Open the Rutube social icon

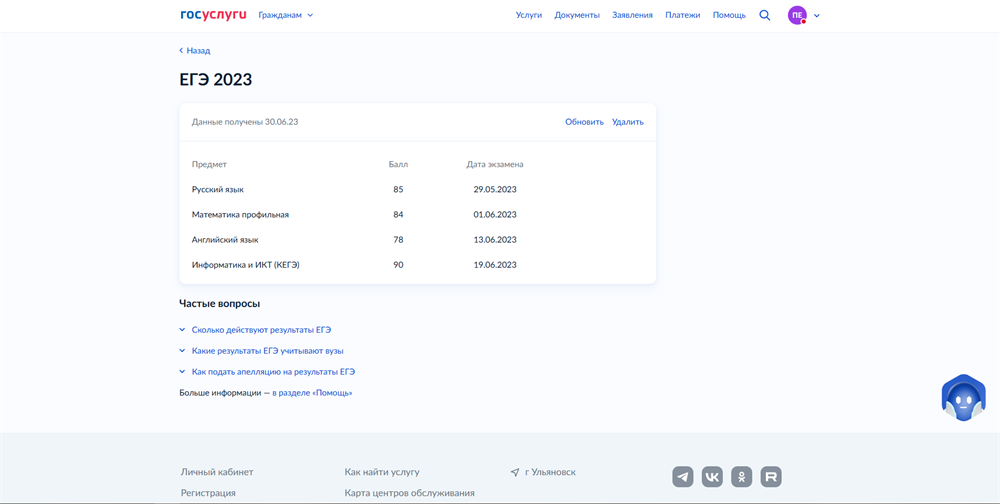771,477
